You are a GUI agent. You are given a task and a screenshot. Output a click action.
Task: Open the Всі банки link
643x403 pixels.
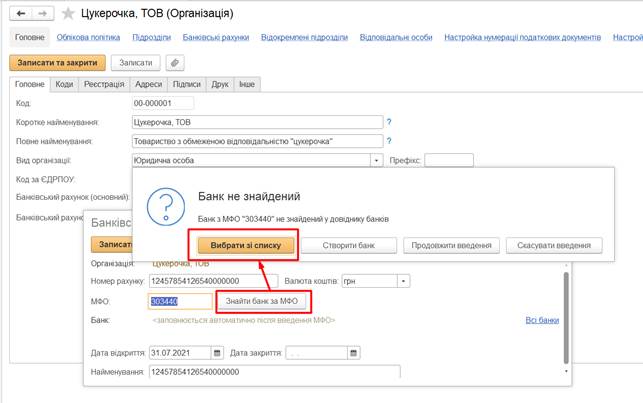pos(541,320)
